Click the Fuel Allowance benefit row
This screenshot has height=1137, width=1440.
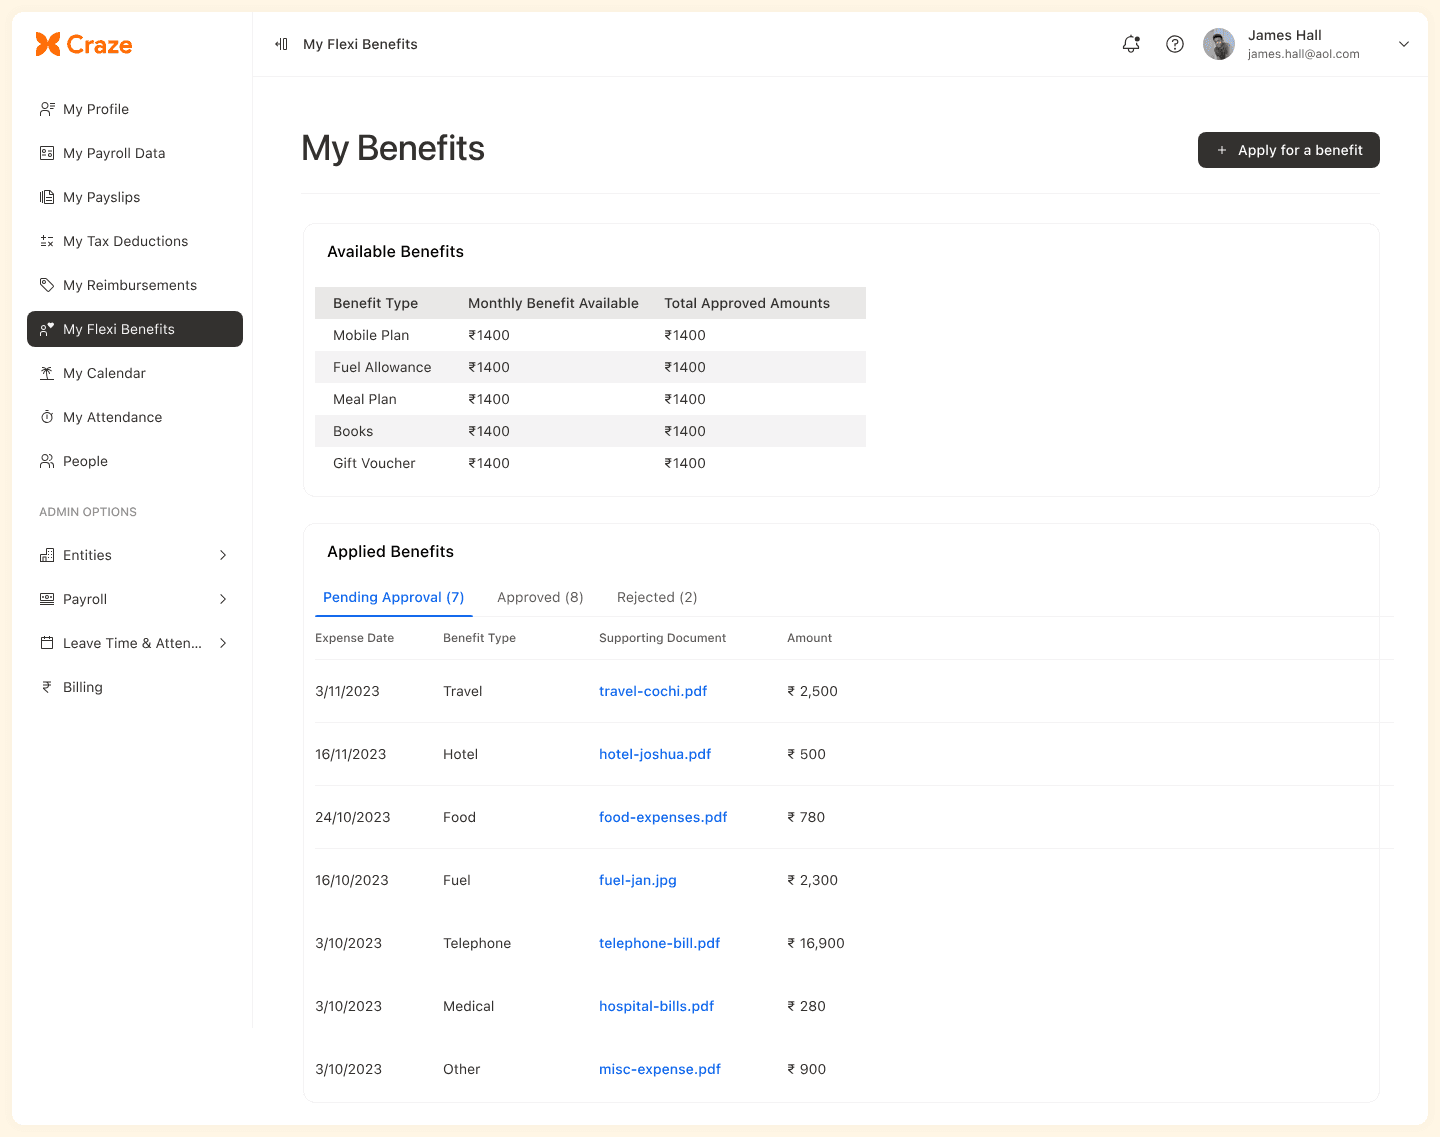(x=590, y=367)
